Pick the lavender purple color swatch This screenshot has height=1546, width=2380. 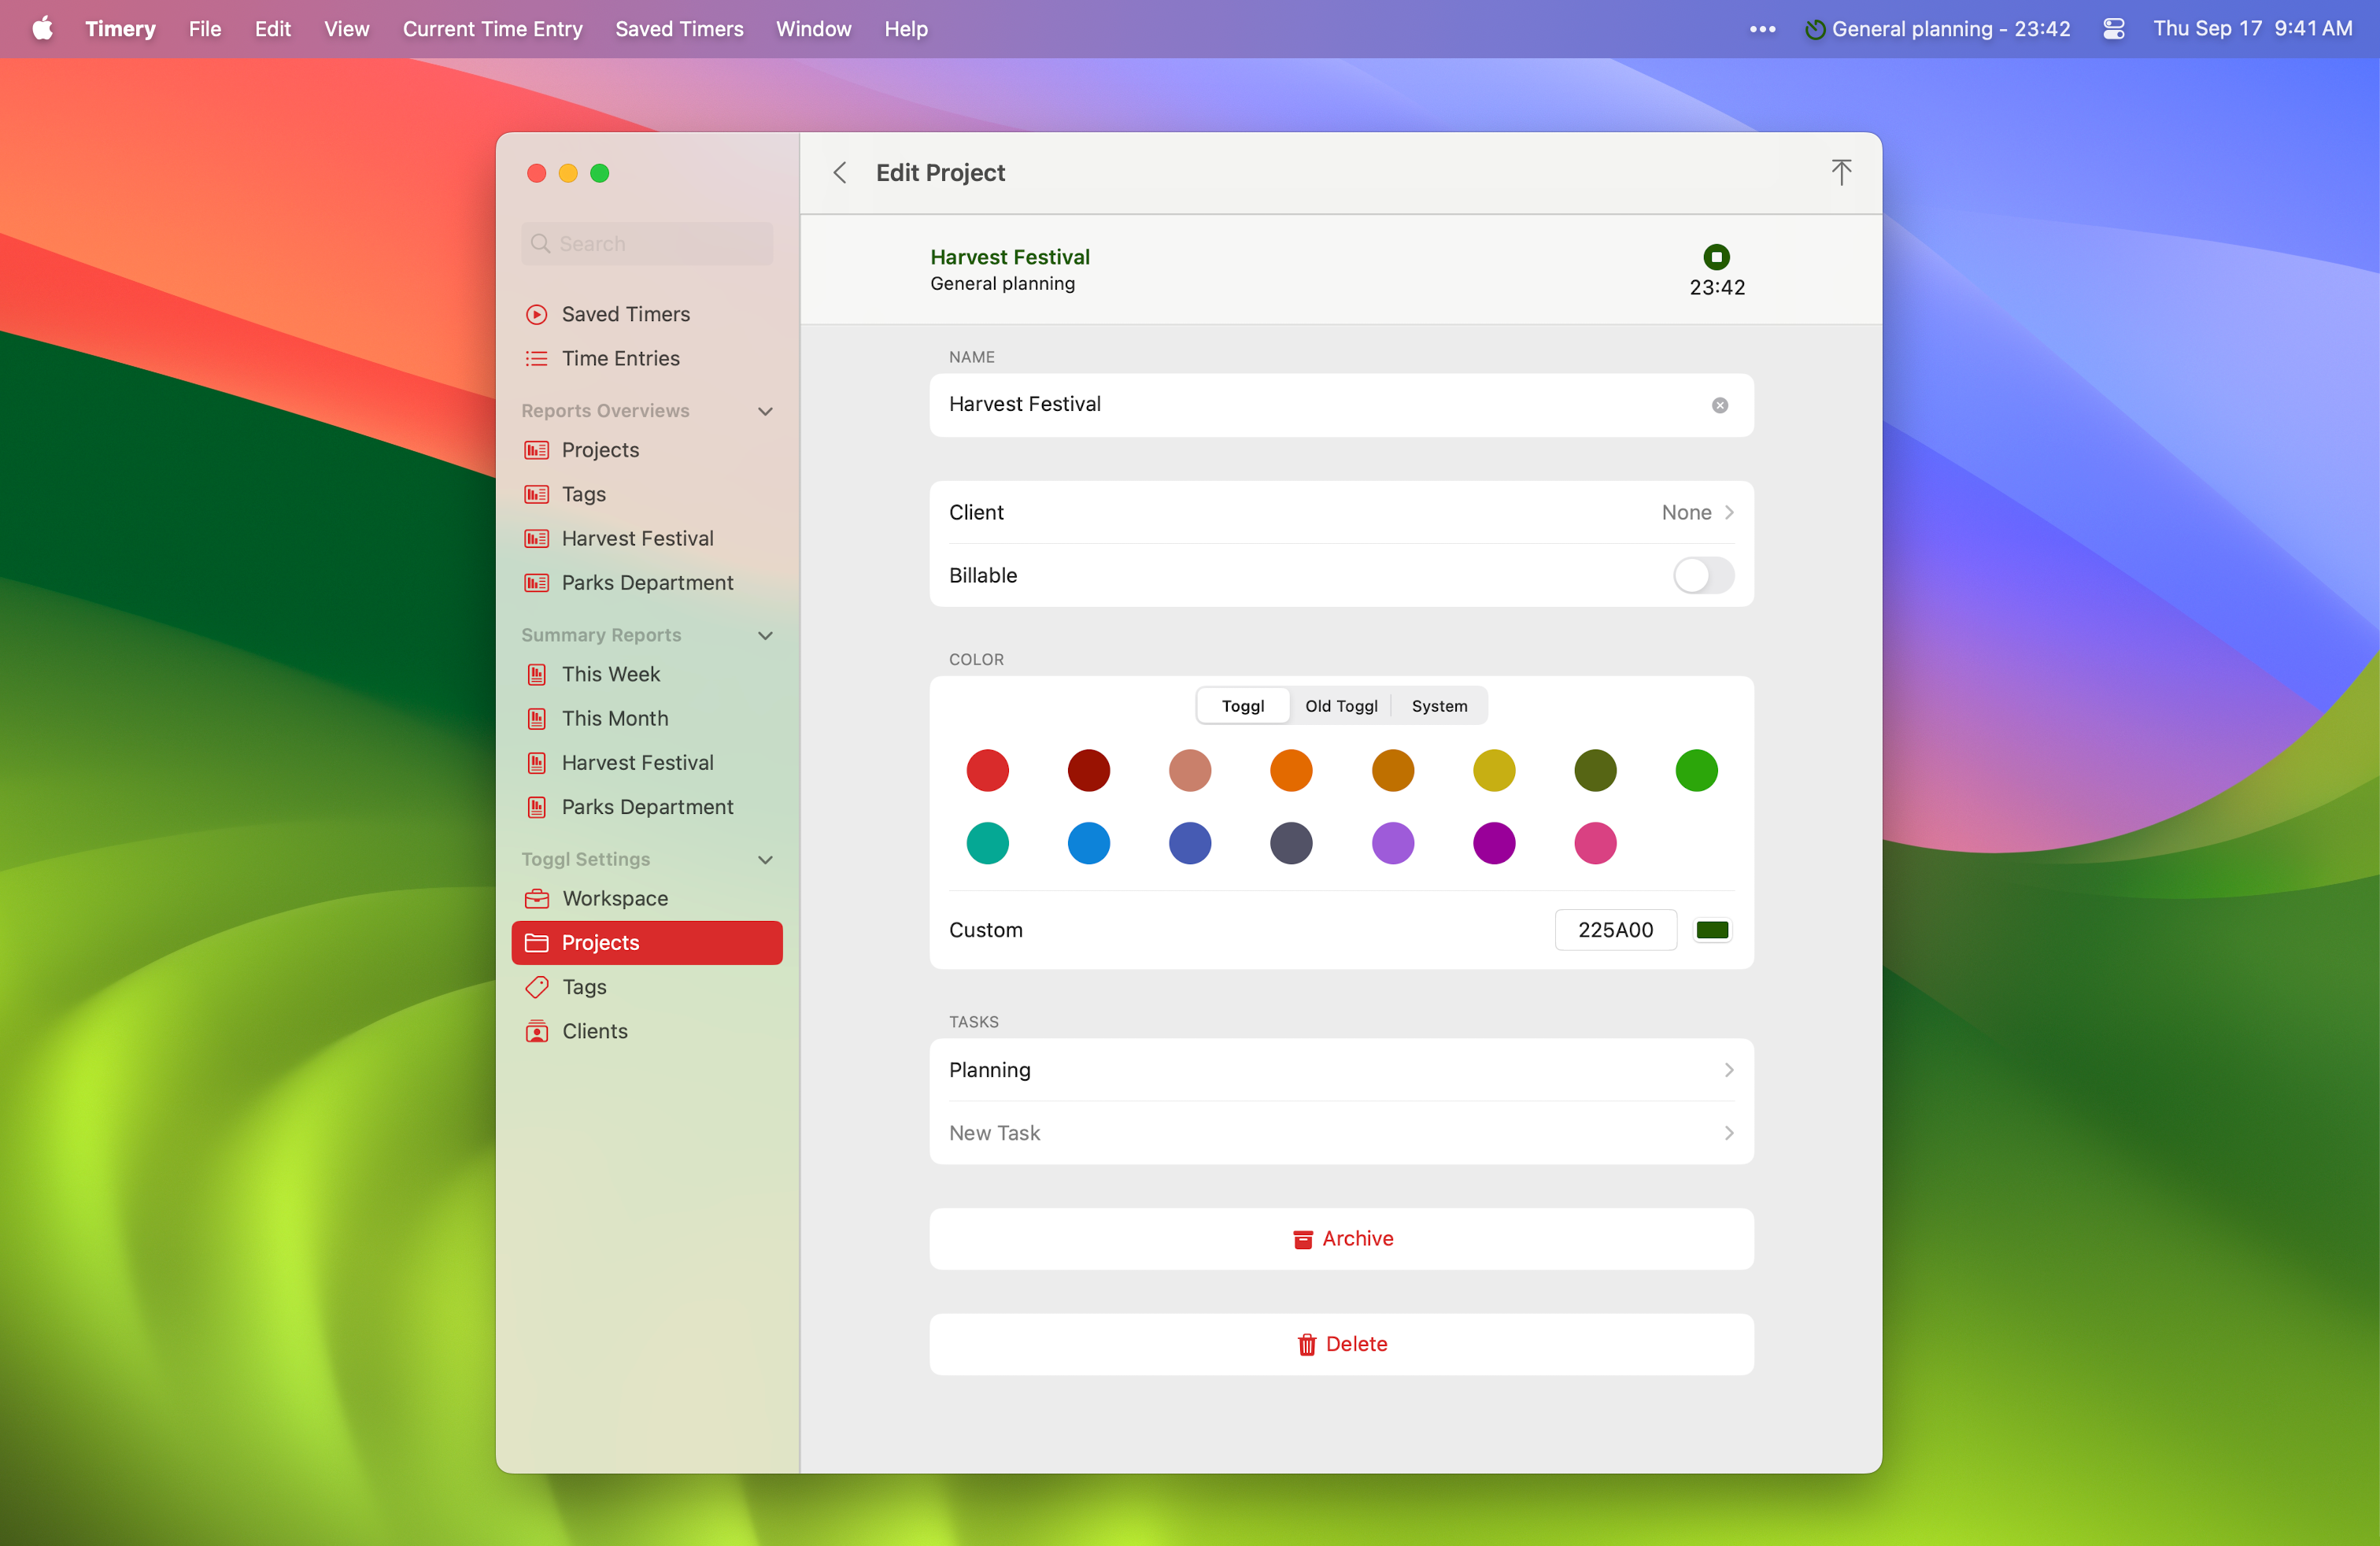pos(1392,842)
